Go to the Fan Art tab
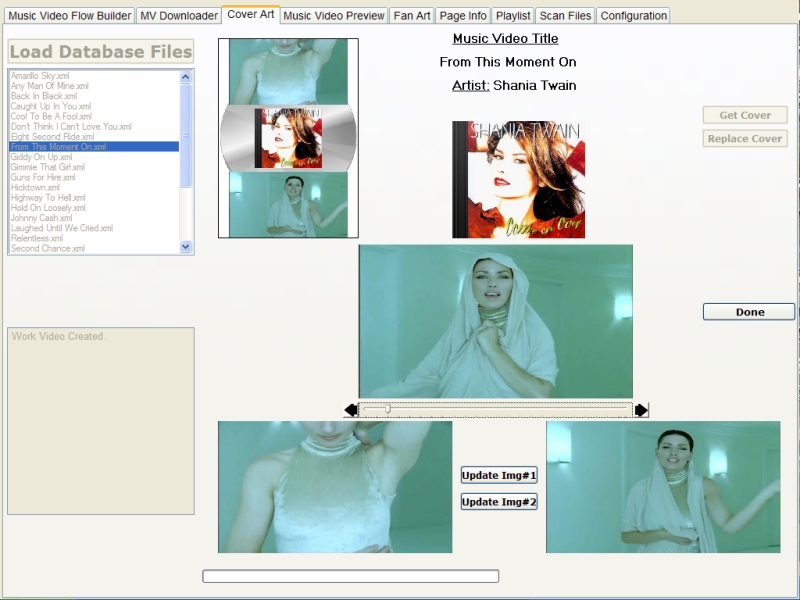Image resolution: width=800 pixels, height=600 pixels. pos(411,16)
